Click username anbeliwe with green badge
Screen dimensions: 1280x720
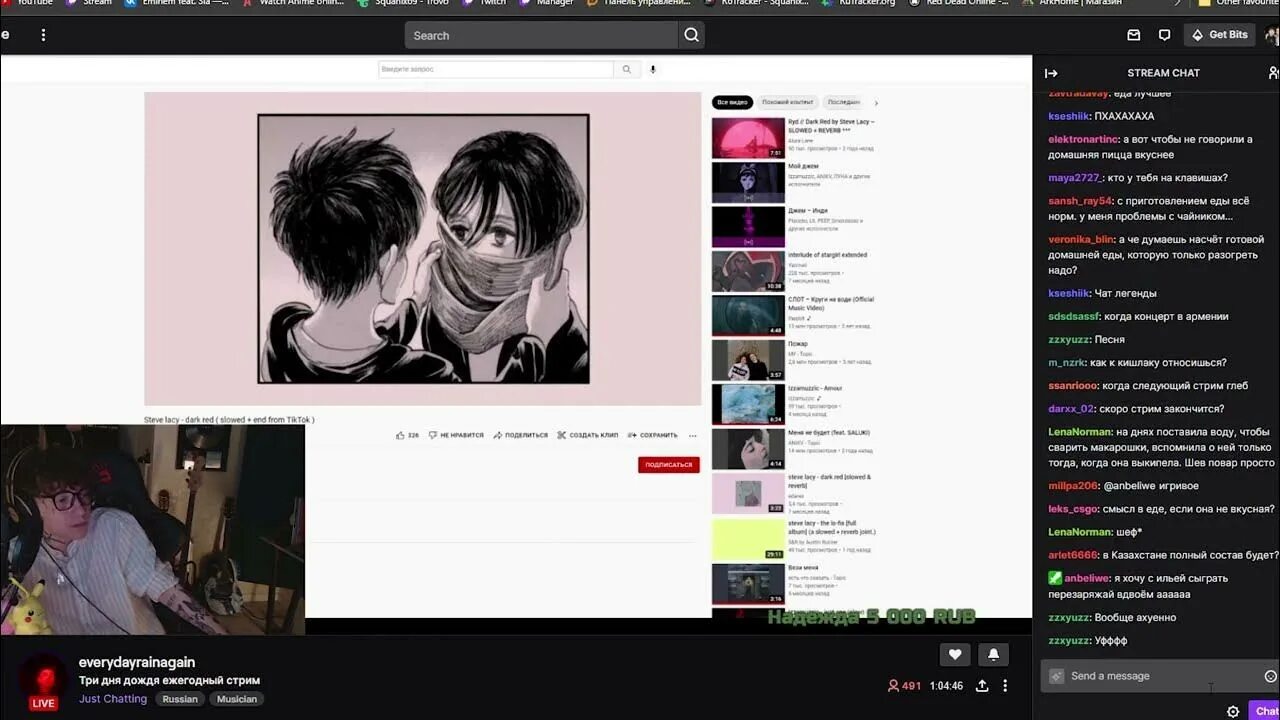[x=1087, y=578]
